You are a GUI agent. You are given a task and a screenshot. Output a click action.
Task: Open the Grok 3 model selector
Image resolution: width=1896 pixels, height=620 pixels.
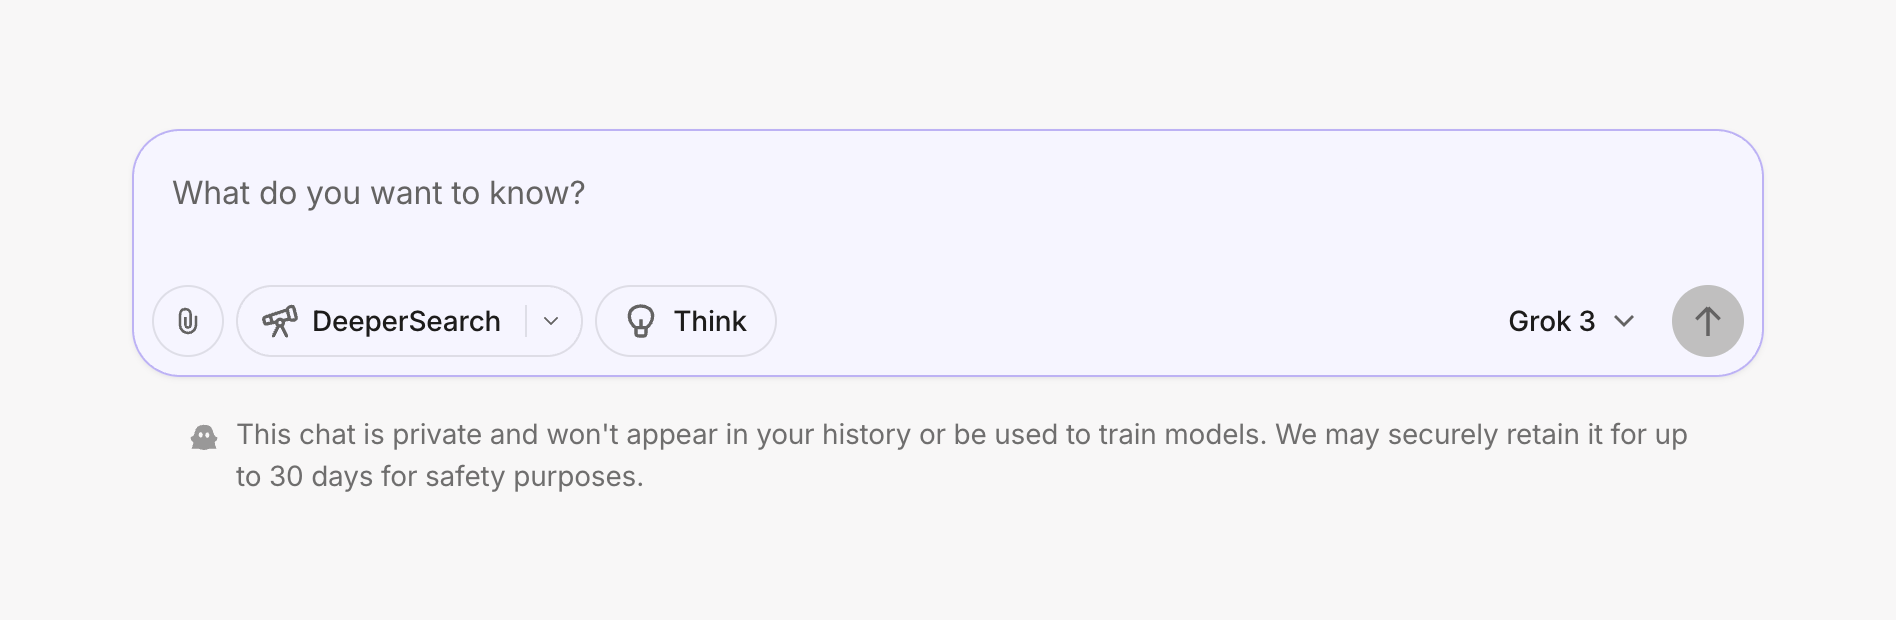1570,321
